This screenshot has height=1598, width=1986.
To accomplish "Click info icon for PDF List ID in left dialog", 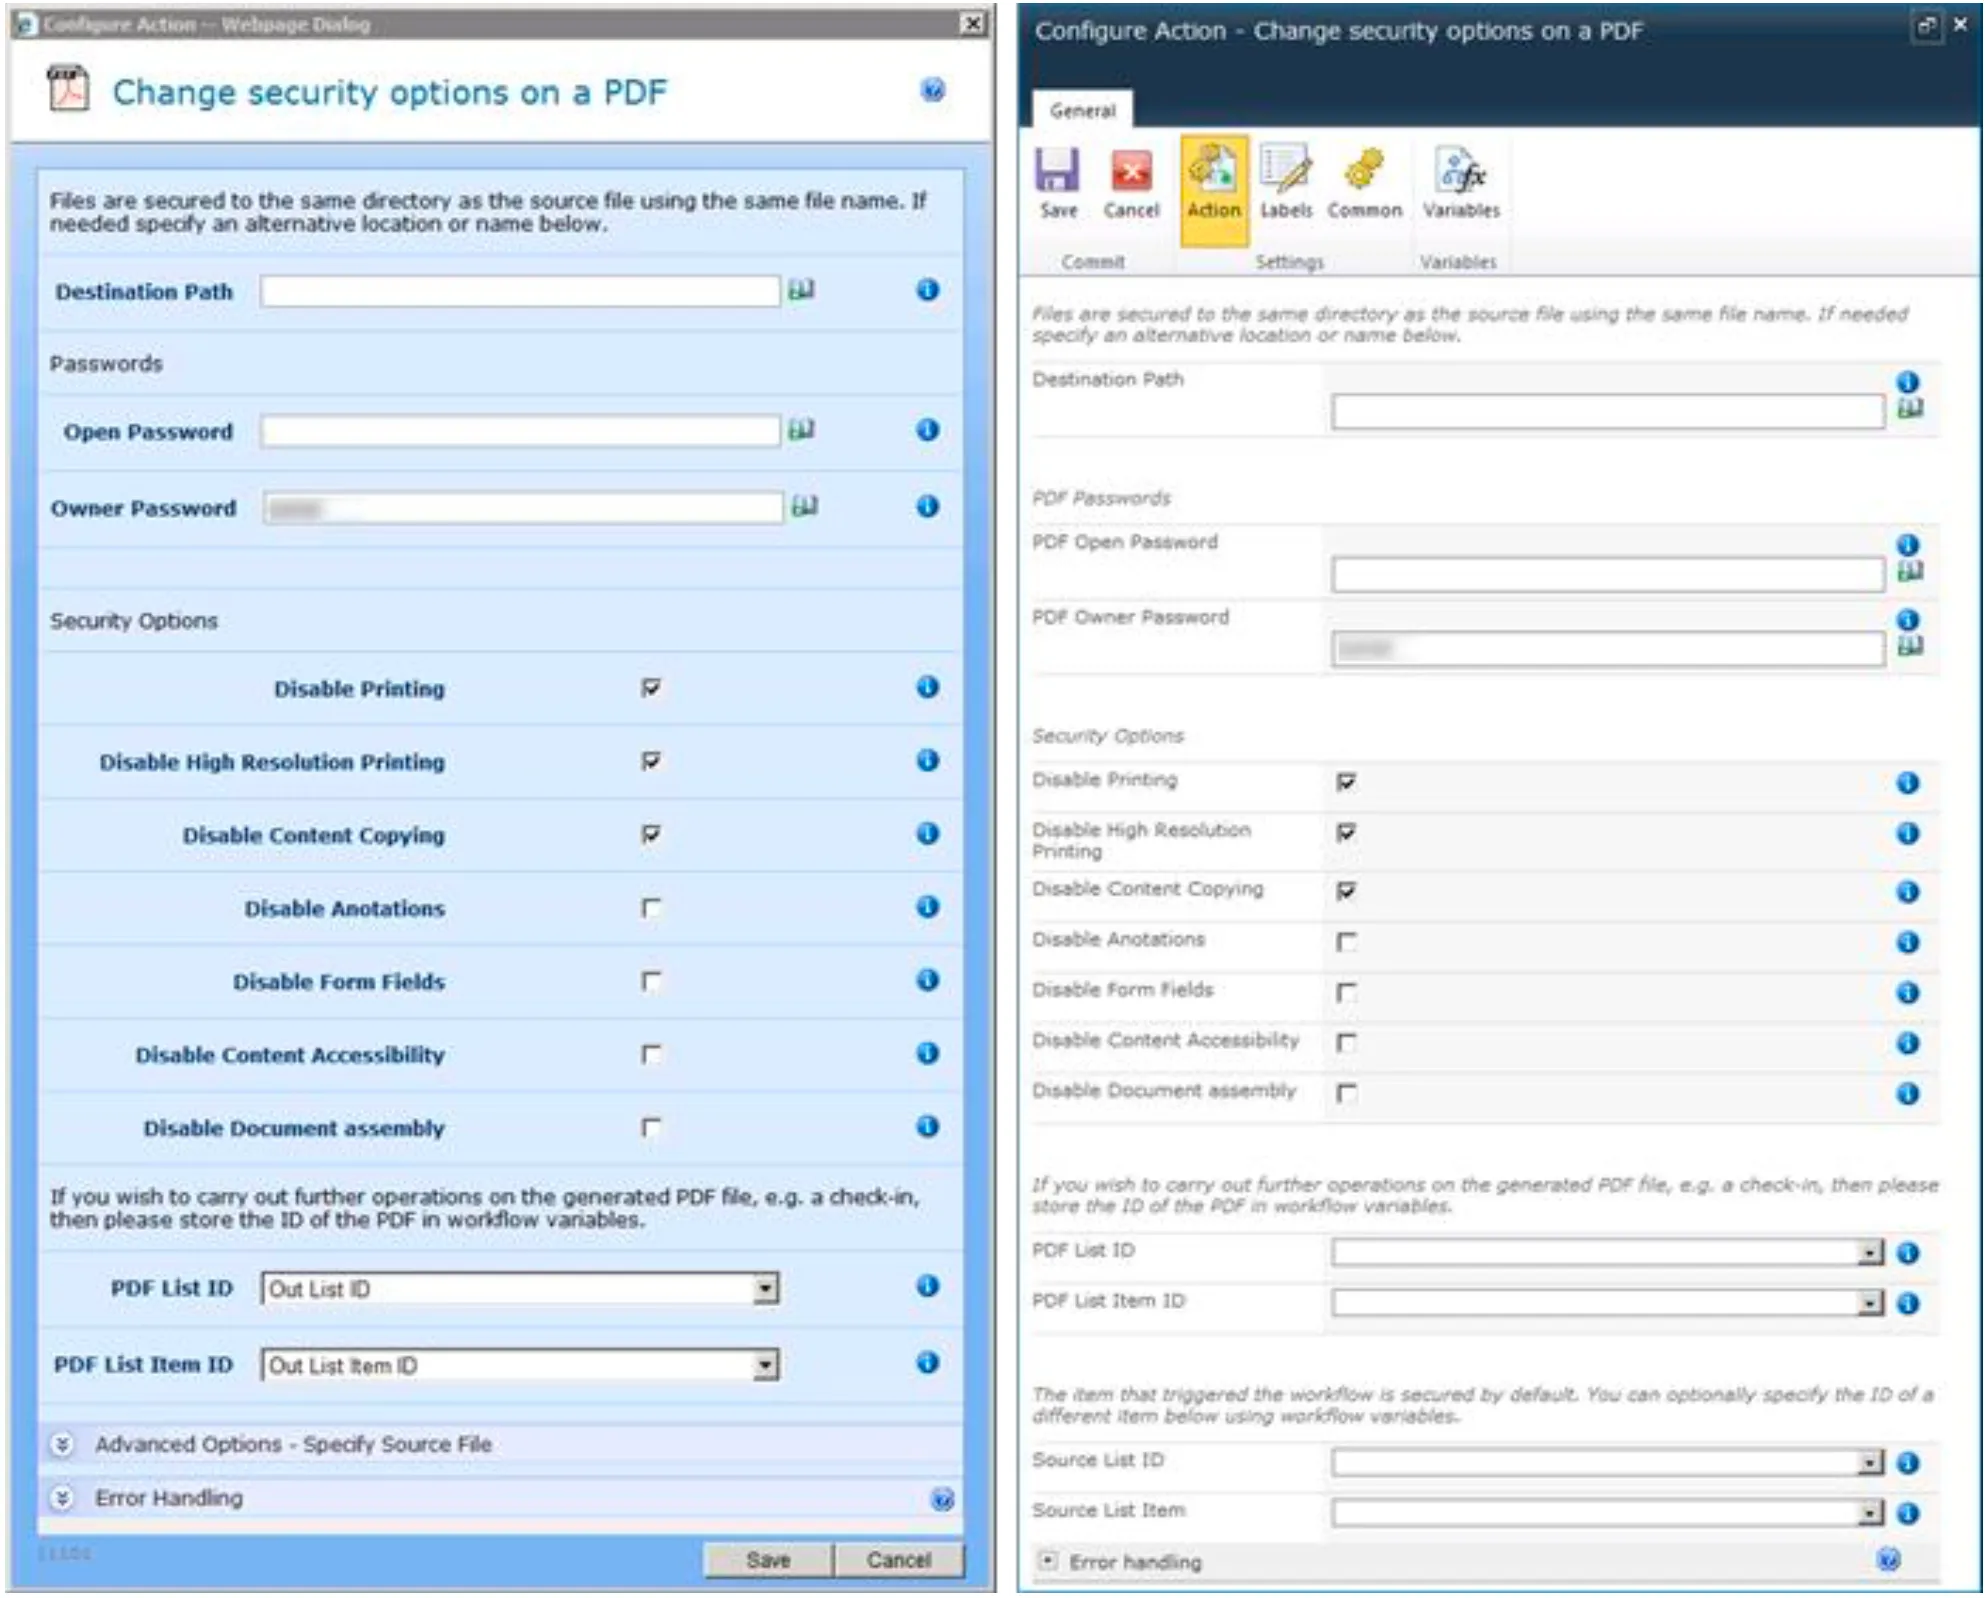I will coord(928,1286).
